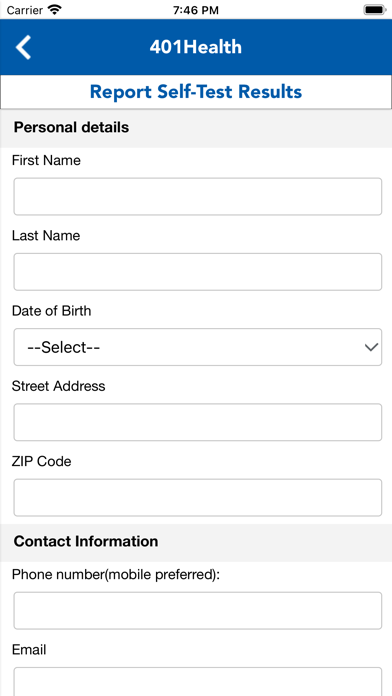Click the Email input field
The width and height of the screenshot is (392, 696).
tap(198, 682)
